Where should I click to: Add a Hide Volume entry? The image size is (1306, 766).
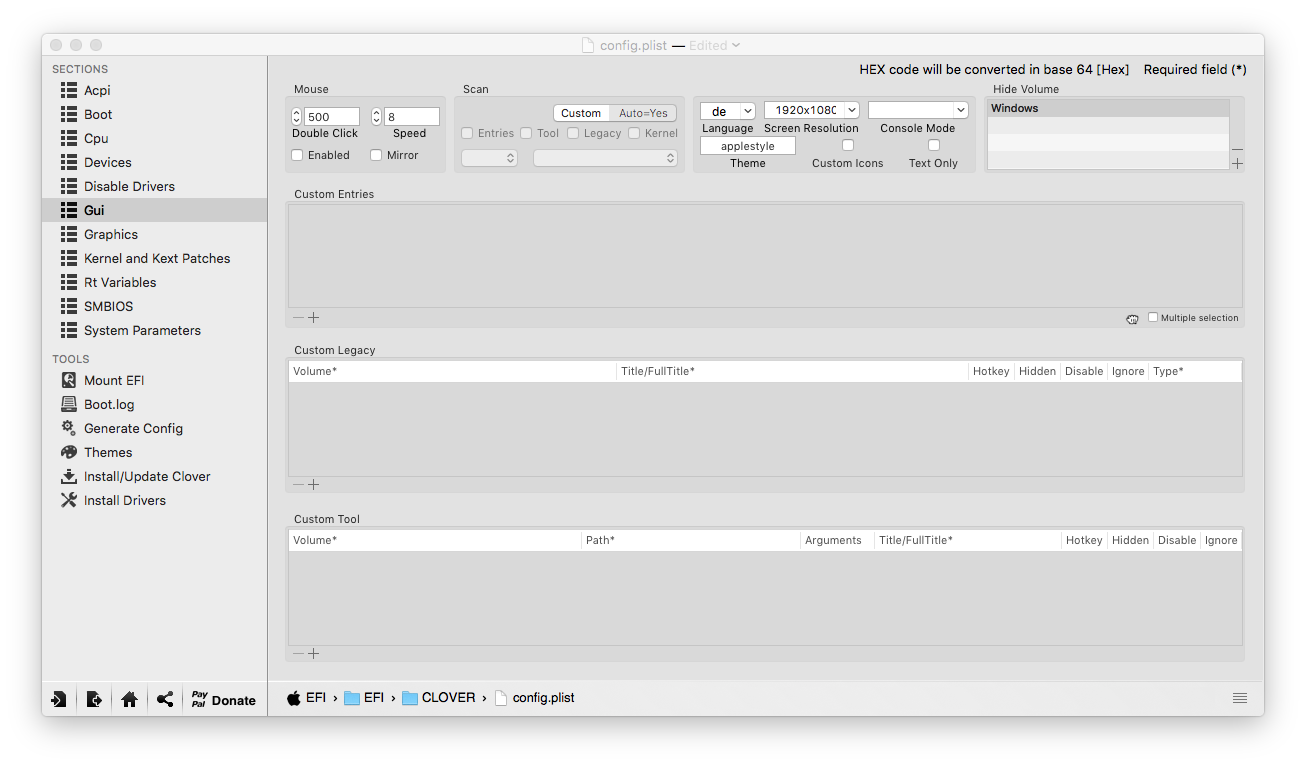[x=1238, y=163]
